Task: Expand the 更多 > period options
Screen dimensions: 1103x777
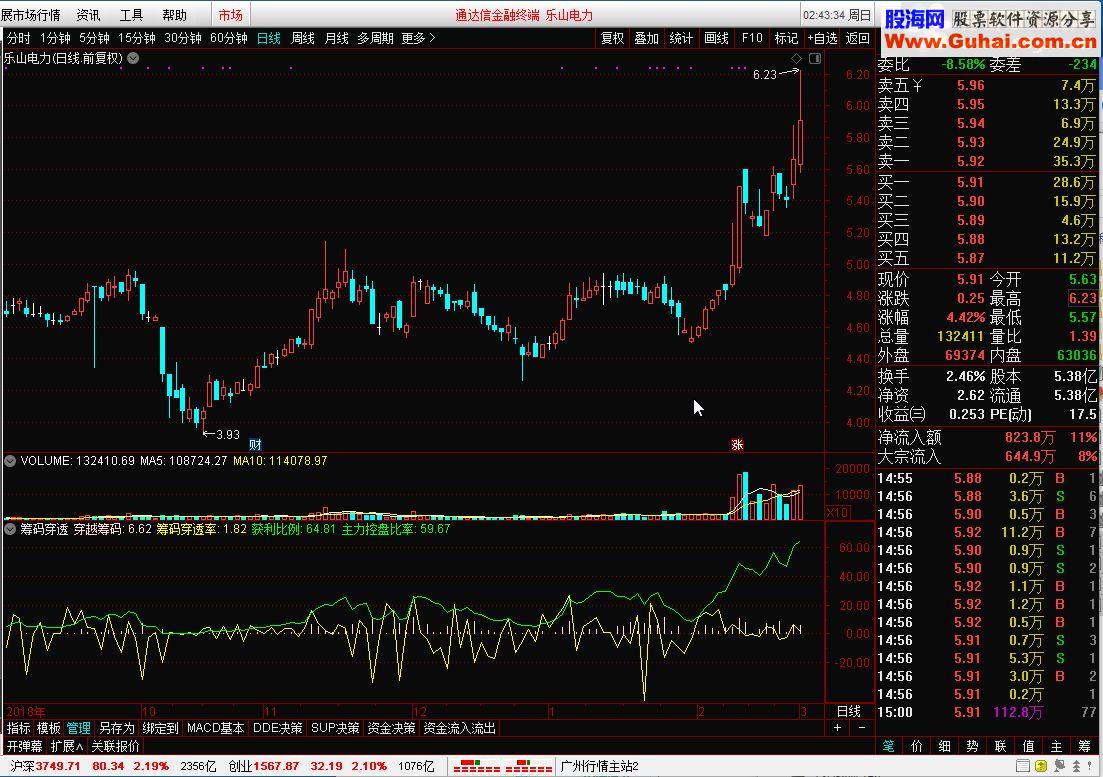Action: (418, 38)
